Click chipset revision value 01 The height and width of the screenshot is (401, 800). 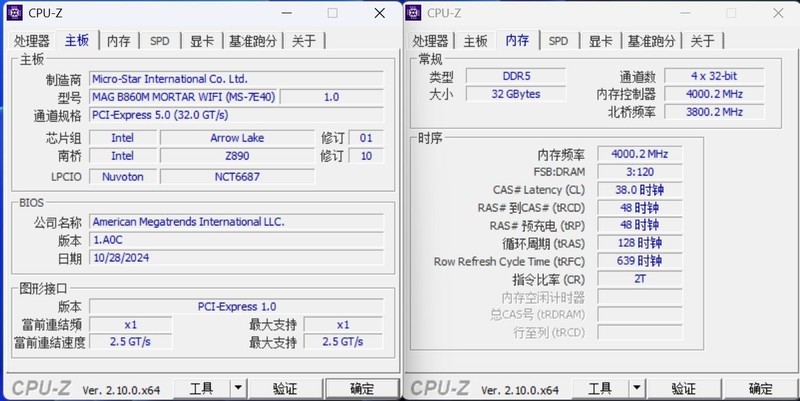coord(366,138)
